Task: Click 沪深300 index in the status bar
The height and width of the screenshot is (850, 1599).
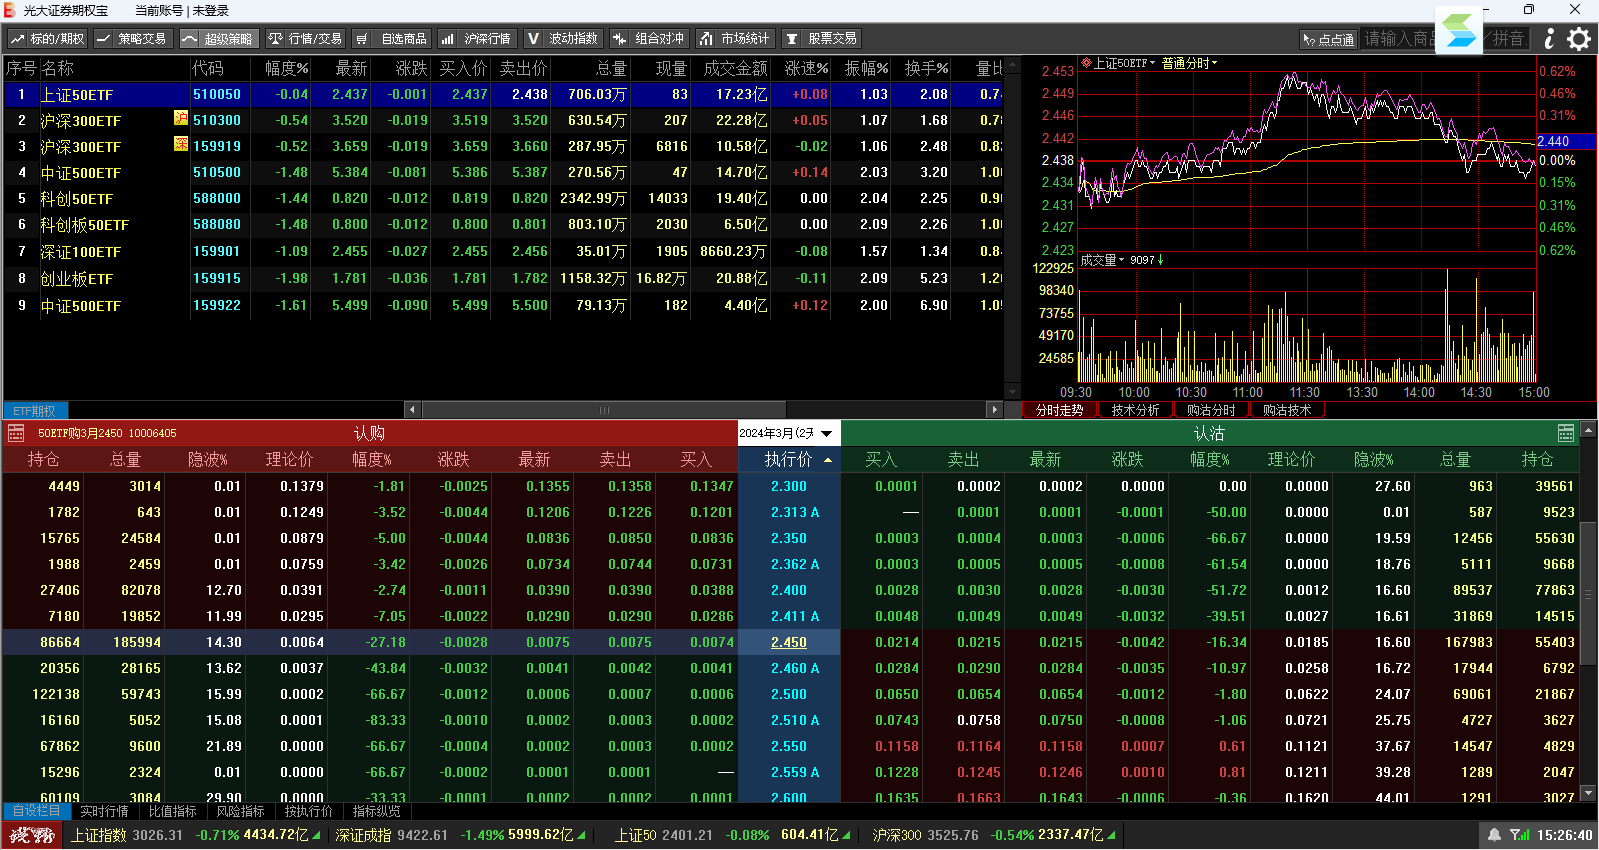Action: coord(897,835)
